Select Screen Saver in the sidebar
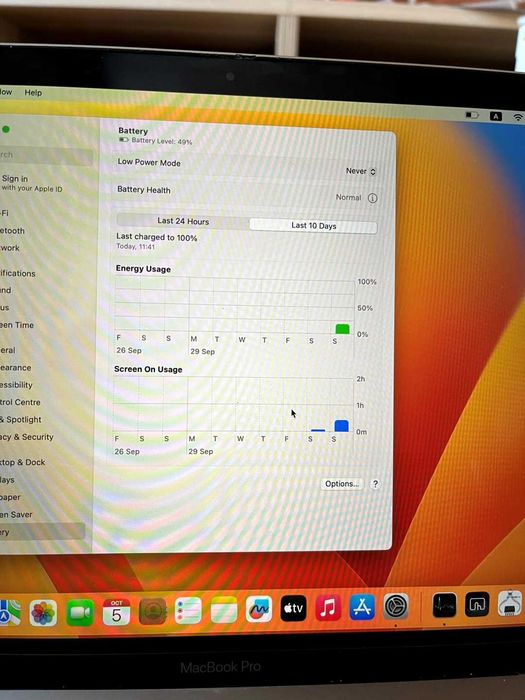Screen dimensions: 525x700 16,515
